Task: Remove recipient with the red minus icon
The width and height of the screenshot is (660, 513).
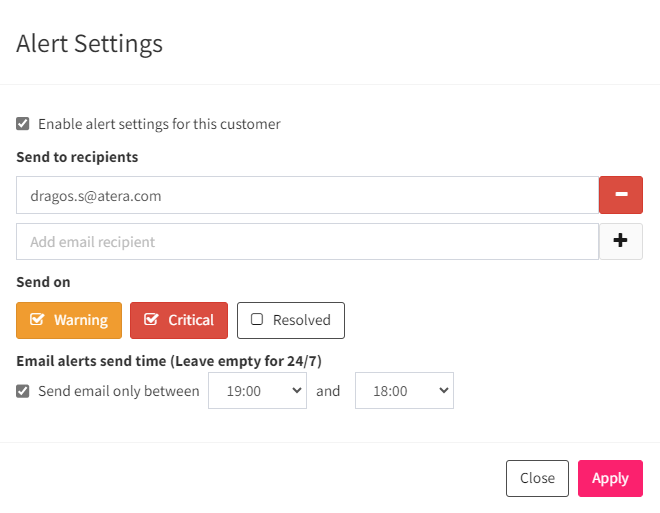Action: 621,195
